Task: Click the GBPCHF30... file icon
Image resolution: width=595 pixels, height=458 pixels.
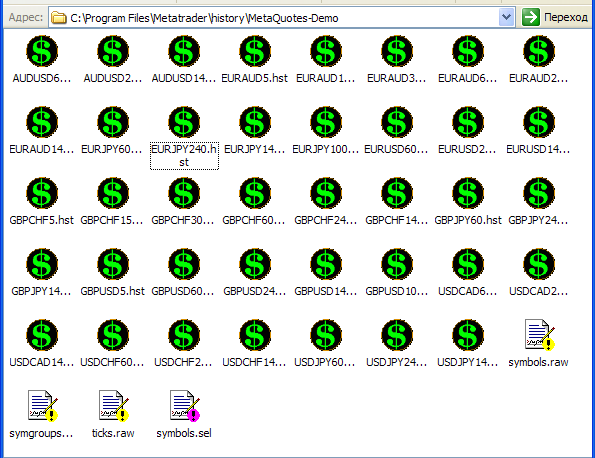Action: coord(184,193)
